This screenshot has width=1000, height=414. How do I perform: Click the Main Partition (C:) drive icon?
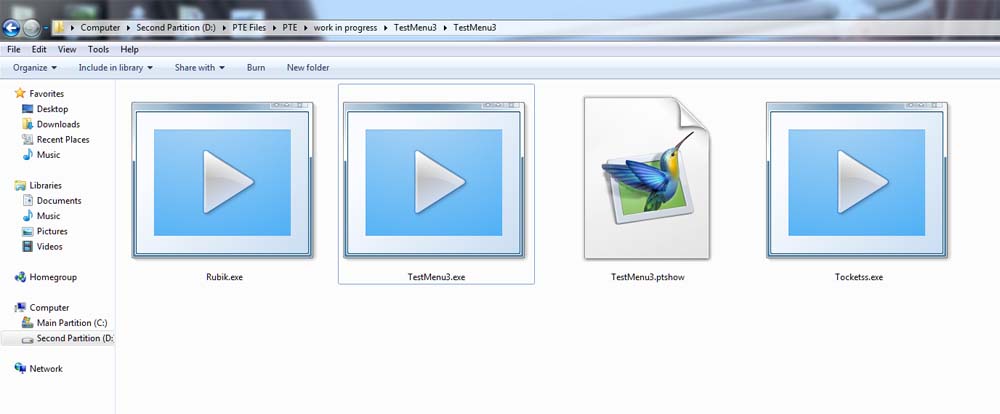tap(27, 323)
